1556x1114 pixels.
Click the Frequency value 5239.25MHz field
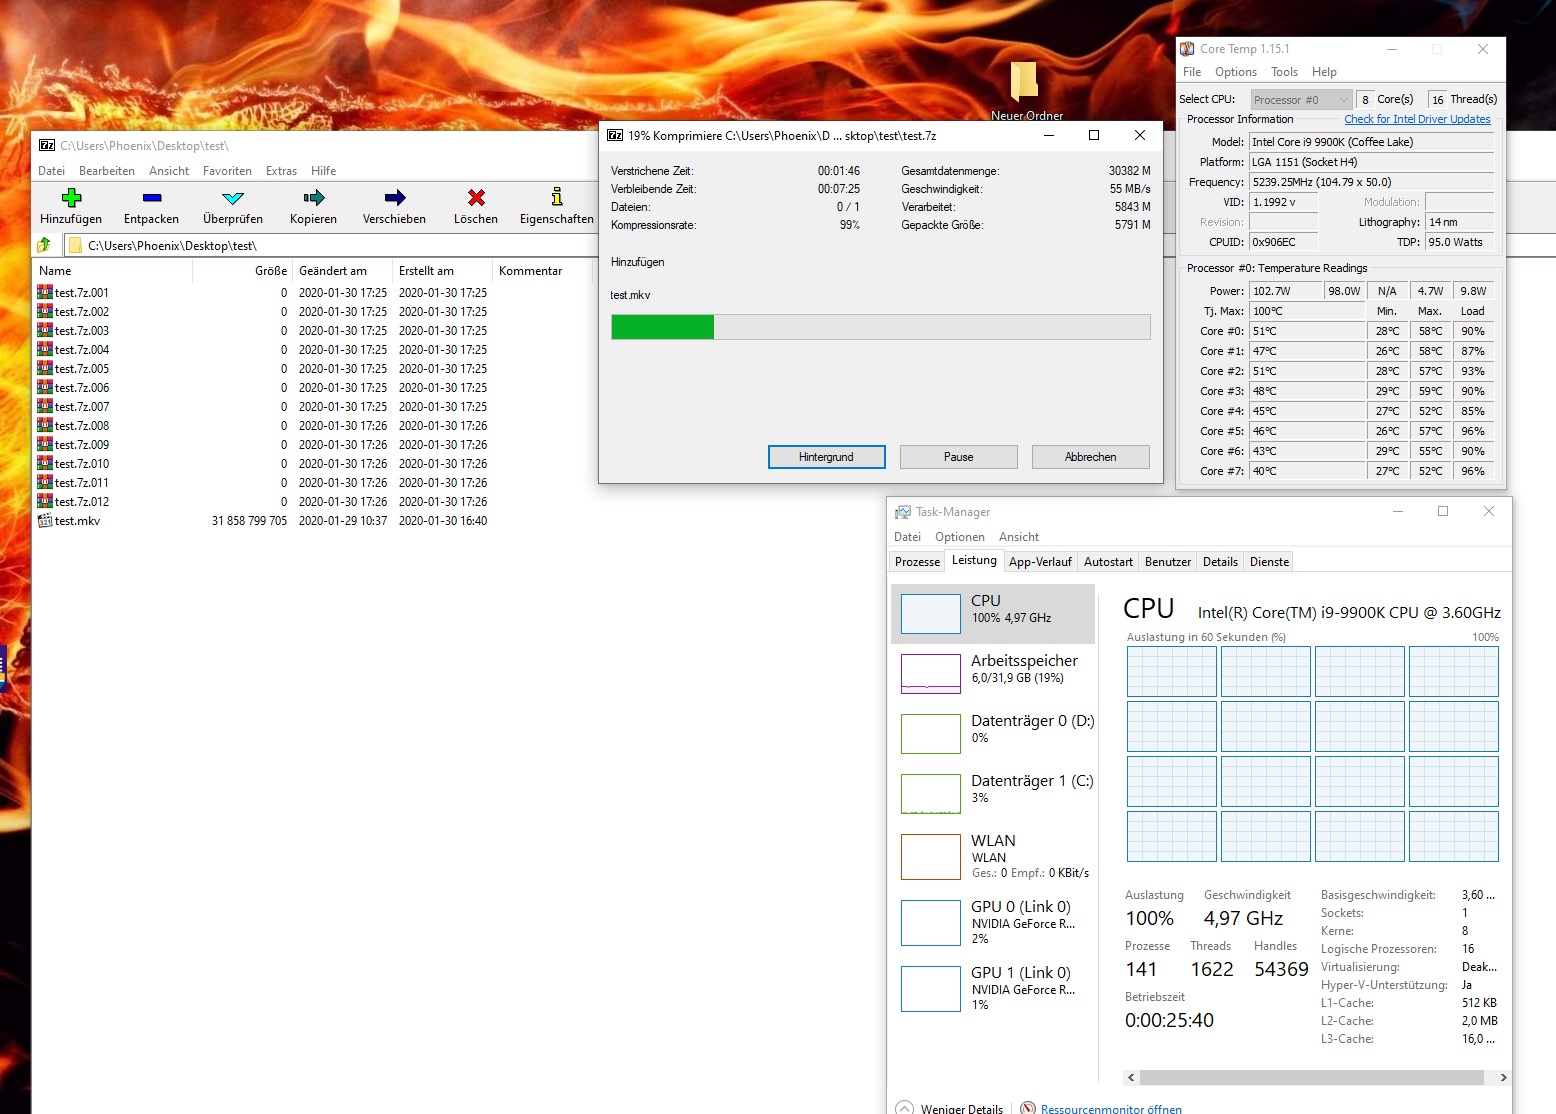point(1371,182)
